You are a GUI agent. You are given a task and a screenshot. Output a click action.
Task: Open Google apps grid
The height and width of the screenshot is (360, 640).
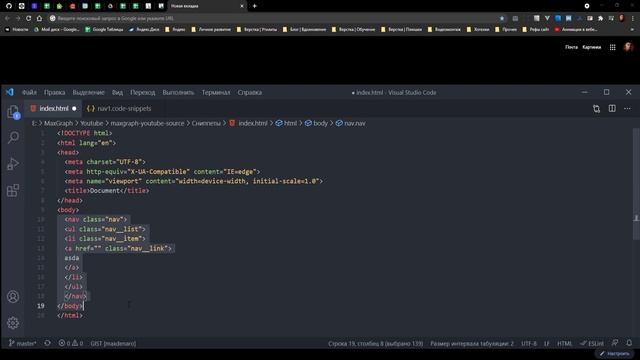(x=613, y=47)
